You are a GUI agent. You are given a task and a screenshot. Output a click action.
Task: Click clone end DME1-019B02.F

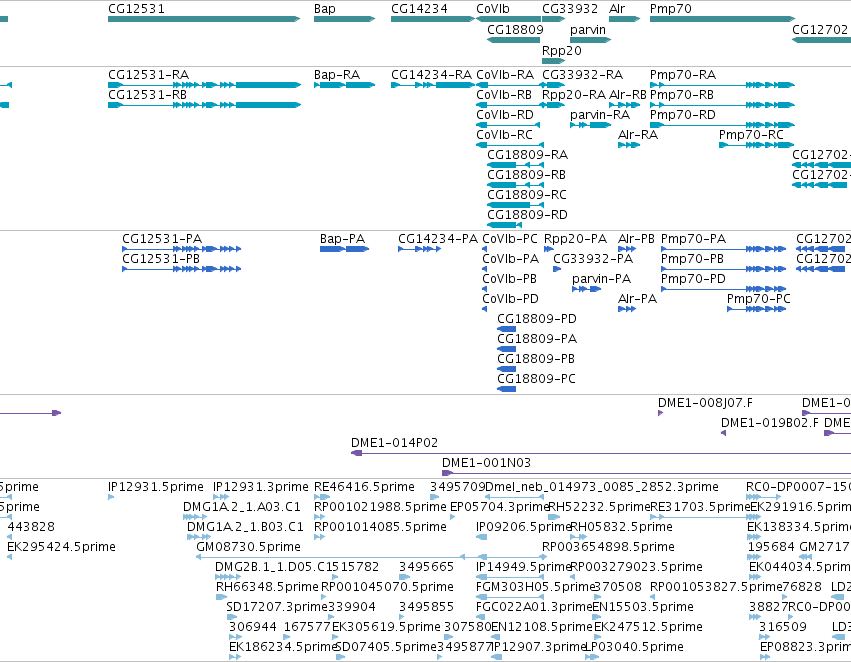(x=723, y=433)
